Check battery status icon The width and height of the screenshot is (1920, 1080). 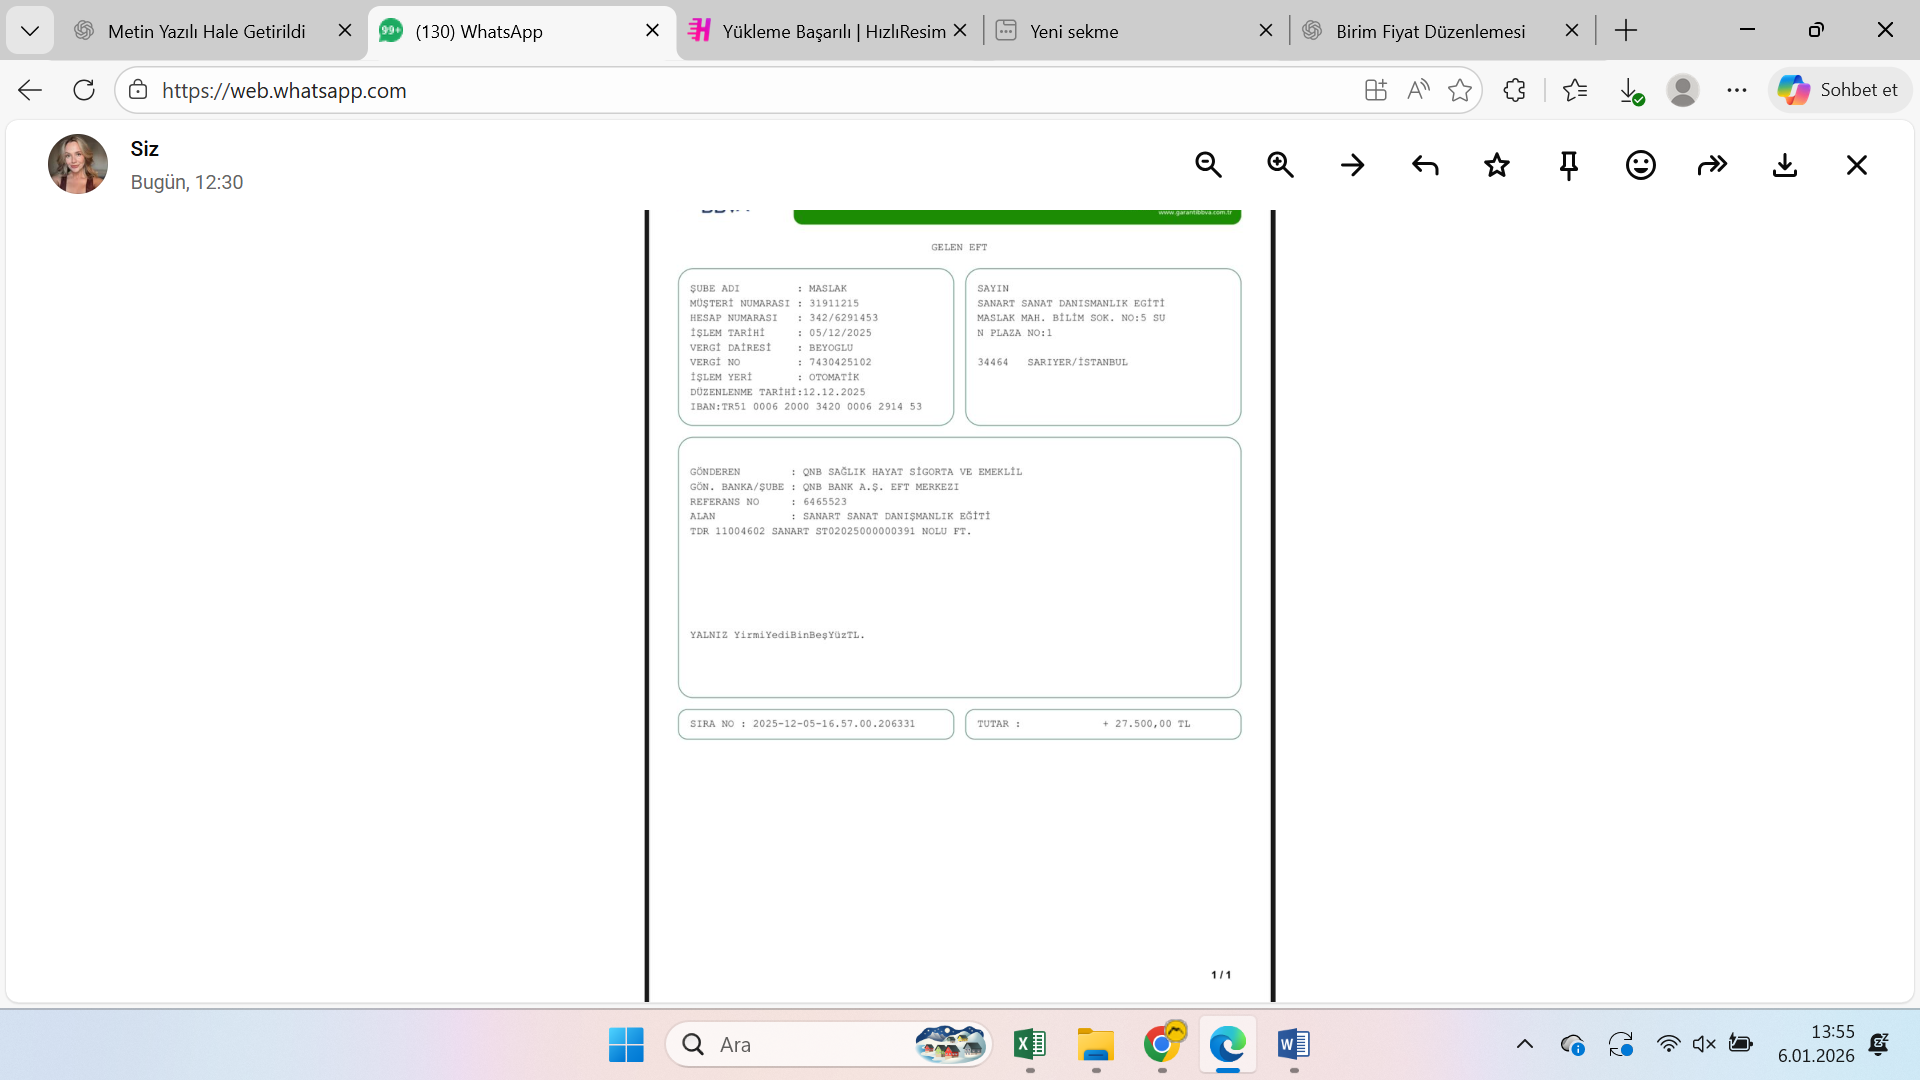click(x=1741, y=1045)
